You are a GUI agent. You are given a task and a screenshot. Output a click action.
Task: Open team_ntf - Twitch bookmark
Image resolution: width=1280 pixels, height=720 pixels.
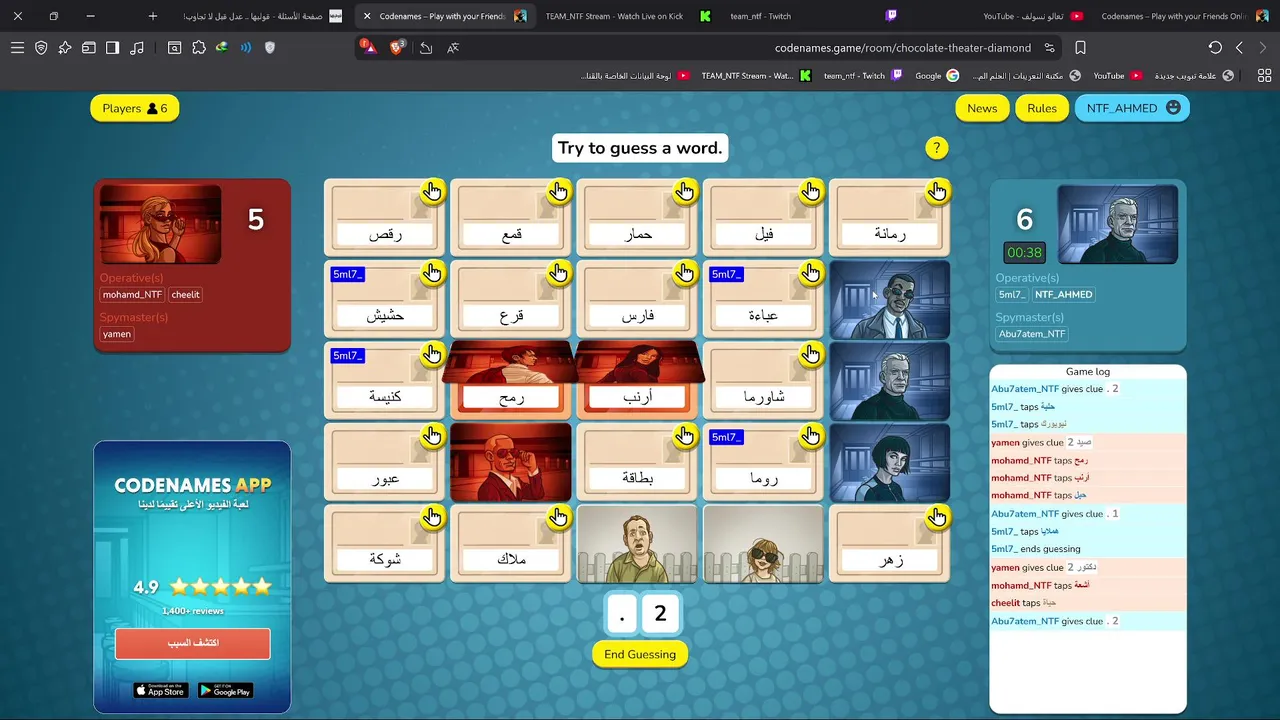(x=862, y=75)
